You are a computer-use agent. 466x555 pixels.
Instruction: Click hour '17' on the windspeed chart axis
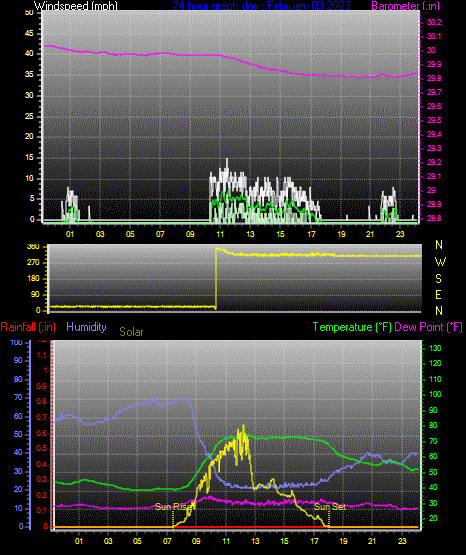[x=311, y=234]
